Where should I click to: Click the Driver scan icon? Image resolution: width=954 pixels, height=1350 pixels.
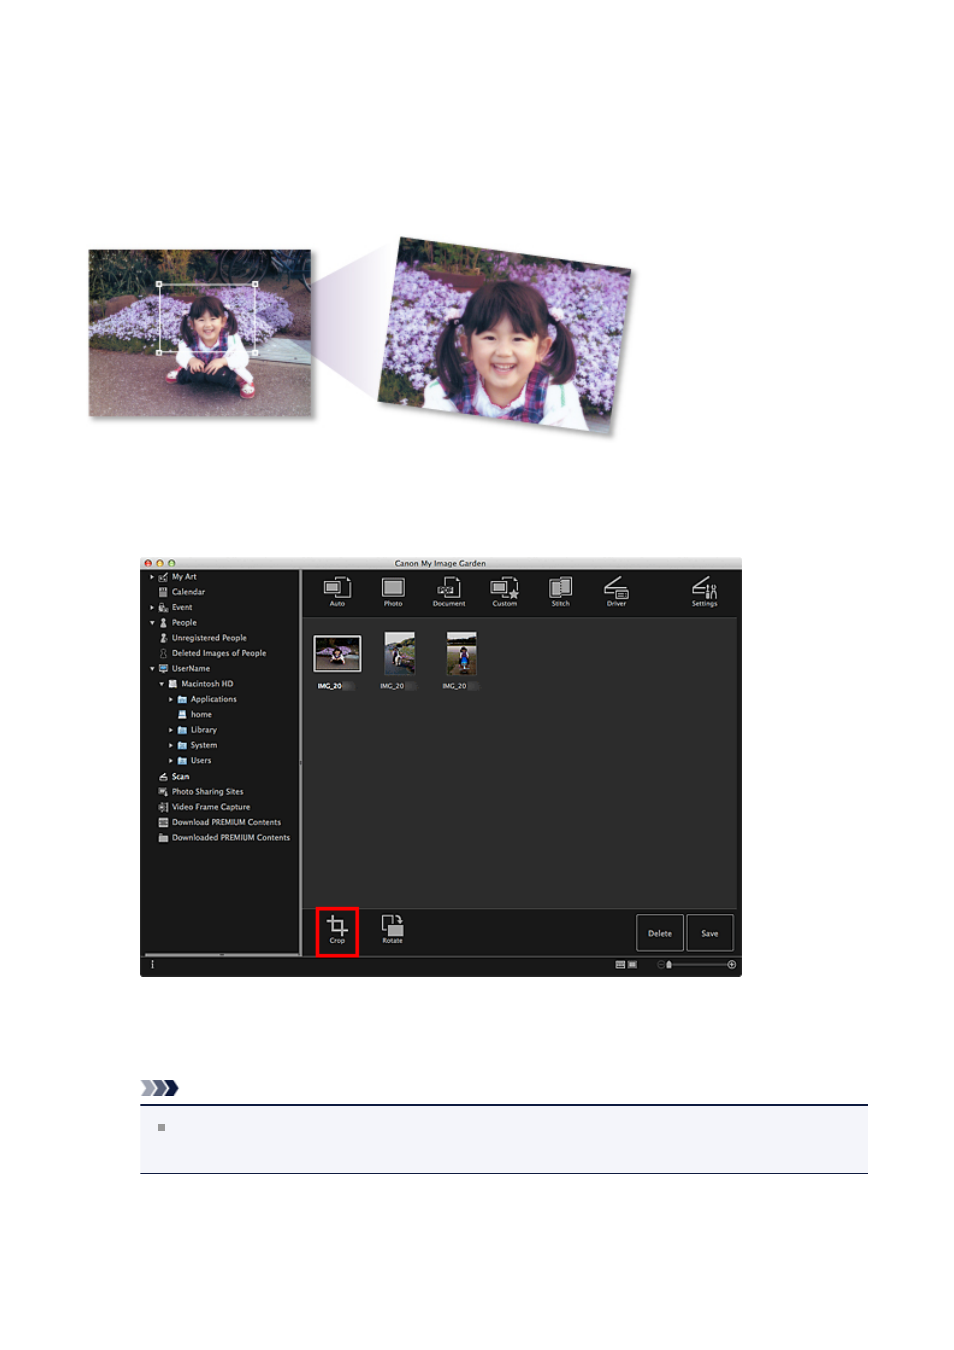616,591
